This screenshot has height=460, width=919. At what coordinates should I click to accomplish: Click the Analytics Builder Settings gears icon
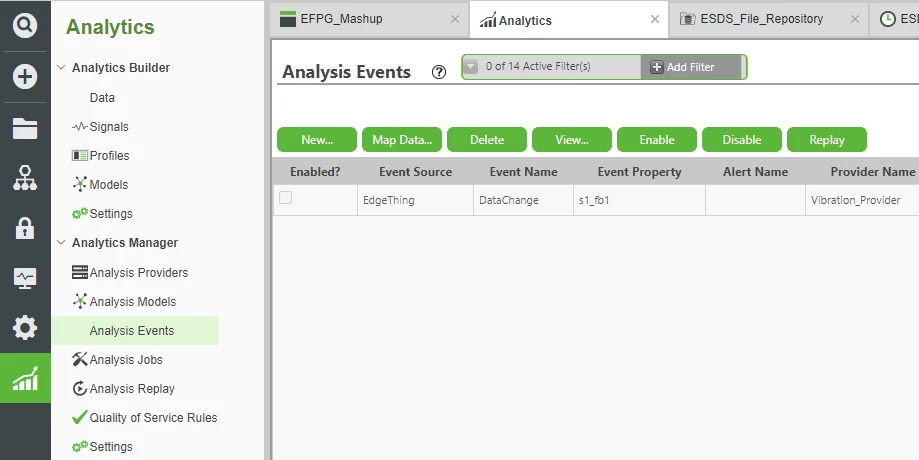click(80, 213)
